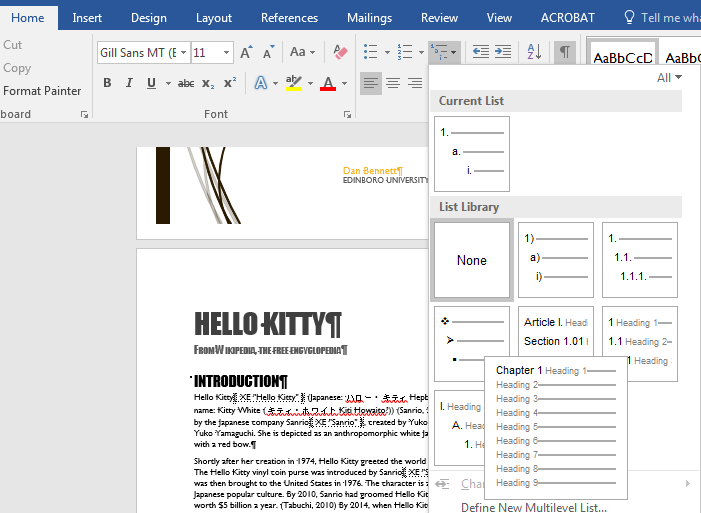
Task: Apply strikethrough to text
Action: tap(185, 84)
